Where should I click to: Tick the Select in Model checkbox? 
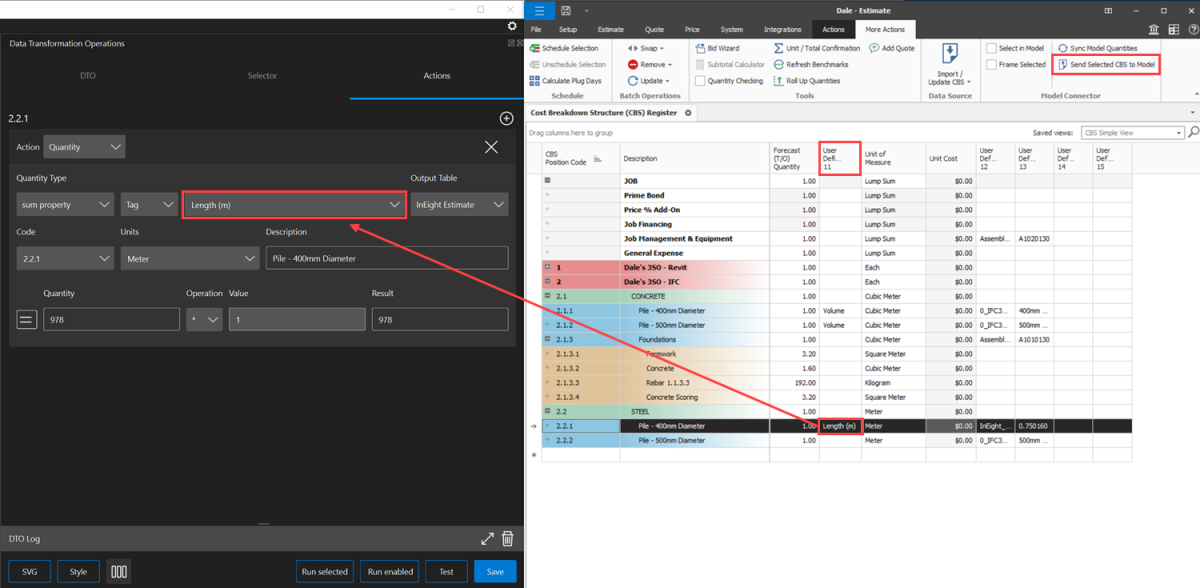point(991,48)
